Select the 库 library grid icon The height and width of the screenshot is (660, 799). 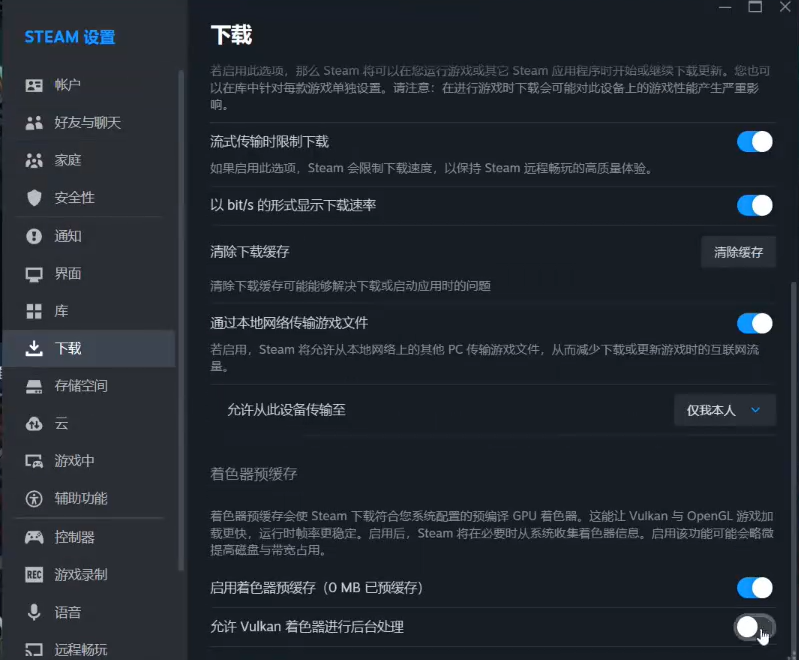[34, 311]
